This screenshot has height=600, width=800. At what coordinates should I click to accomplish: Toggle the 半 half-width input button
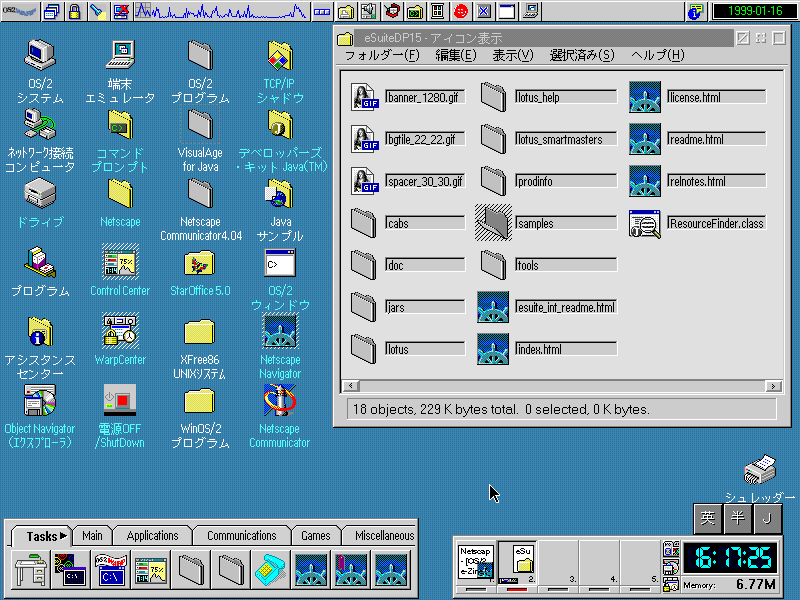click(x=737, y=518)
